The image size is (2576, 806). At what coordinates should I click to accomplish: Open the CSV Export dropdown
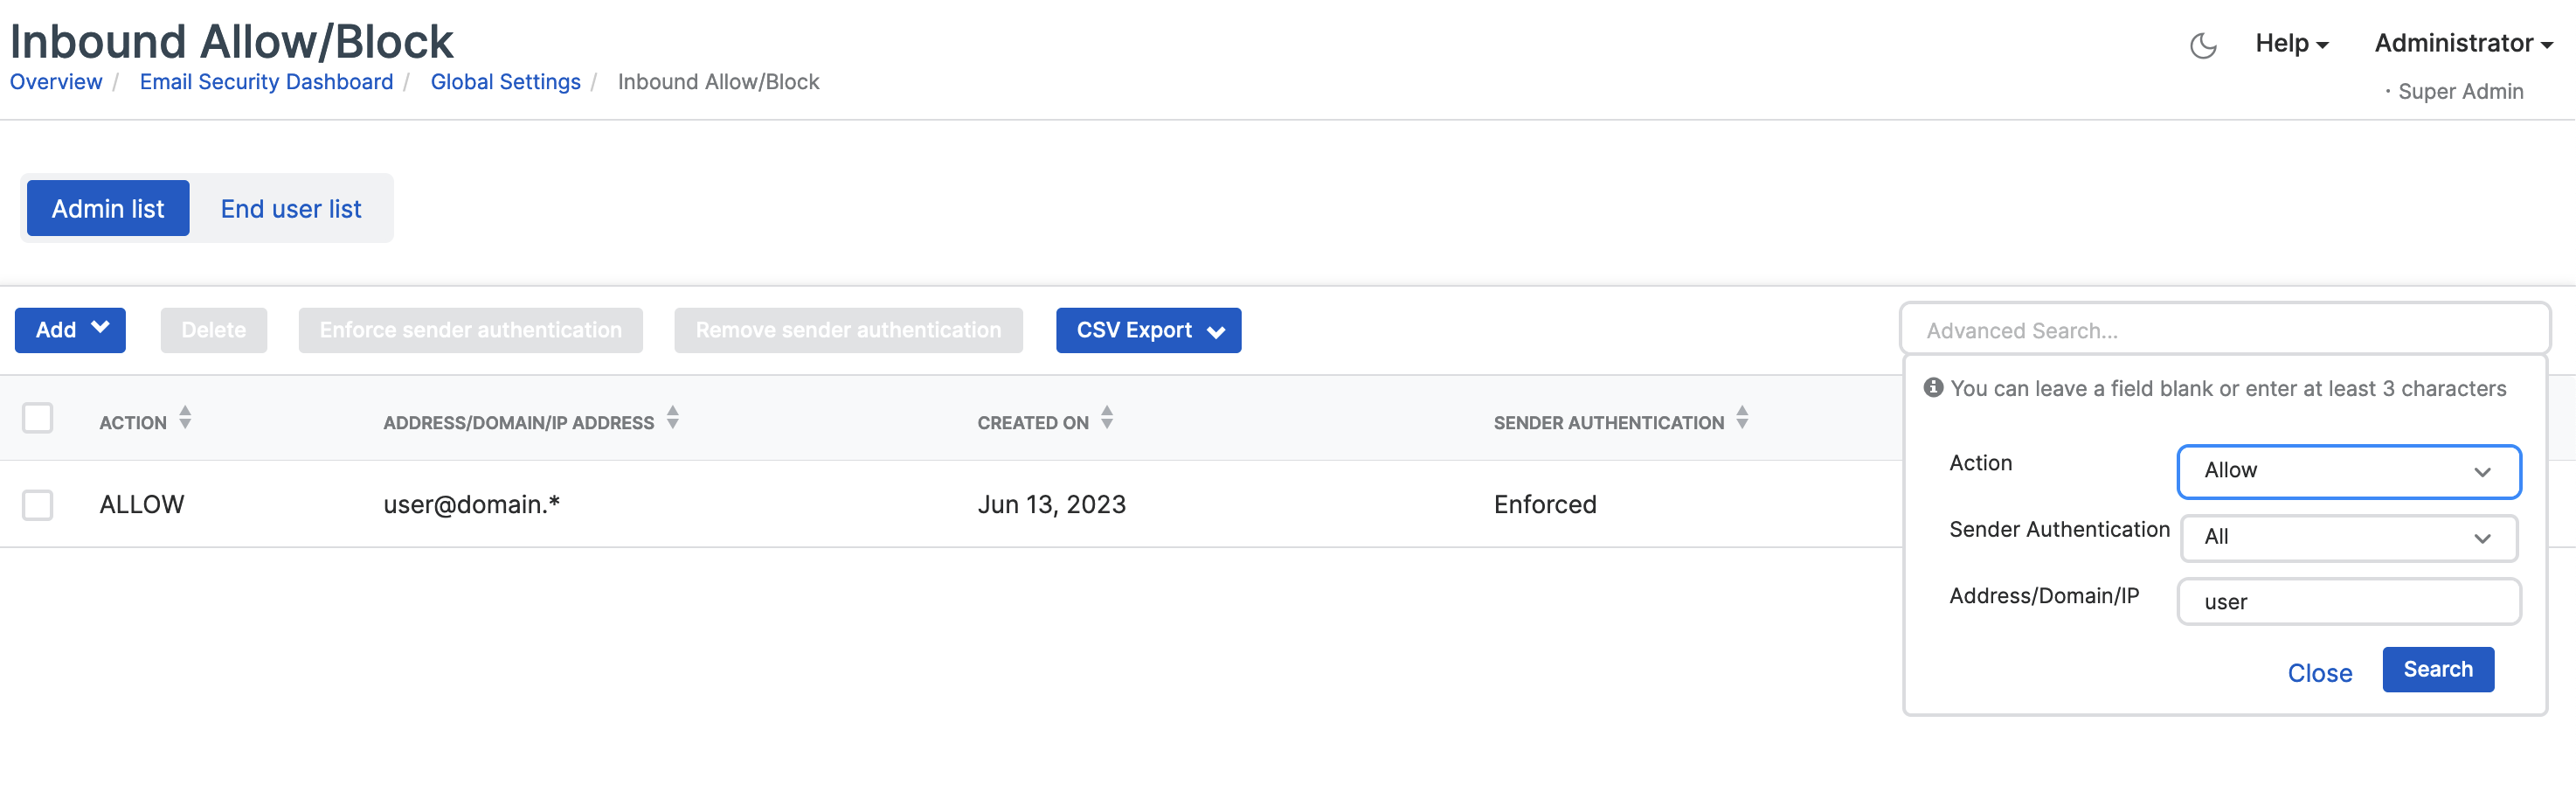[x=1148, y=330]
